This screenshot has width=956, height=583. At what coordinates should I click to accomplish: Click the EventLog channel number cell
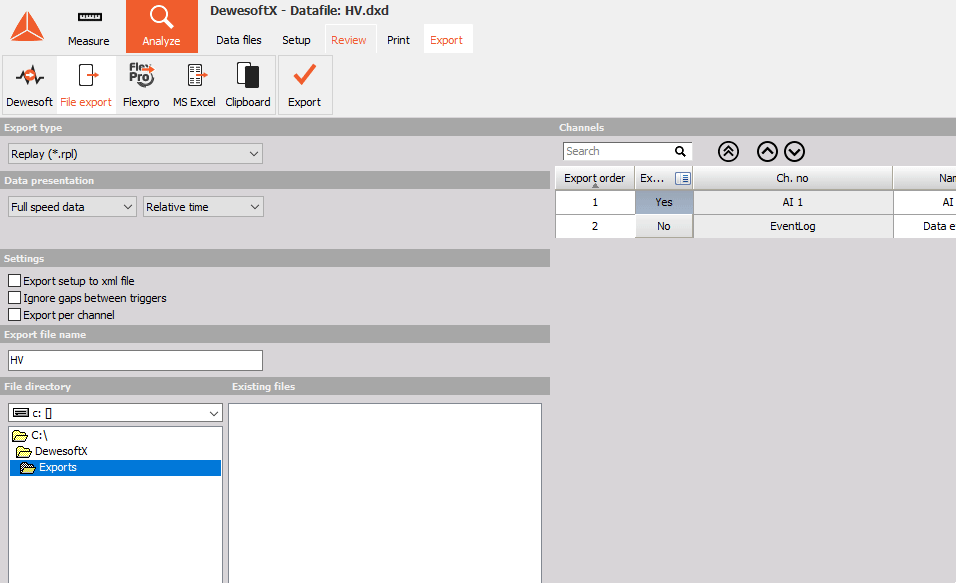(793, 226)
